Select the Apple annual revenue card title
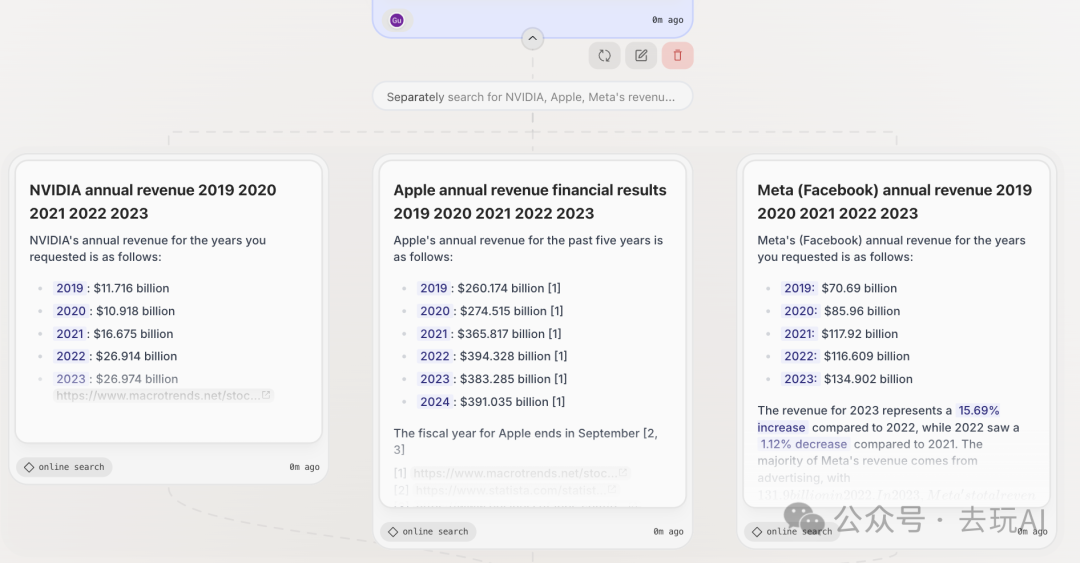The width and height of the screenshot is (1080, 563). coord(530,201)
